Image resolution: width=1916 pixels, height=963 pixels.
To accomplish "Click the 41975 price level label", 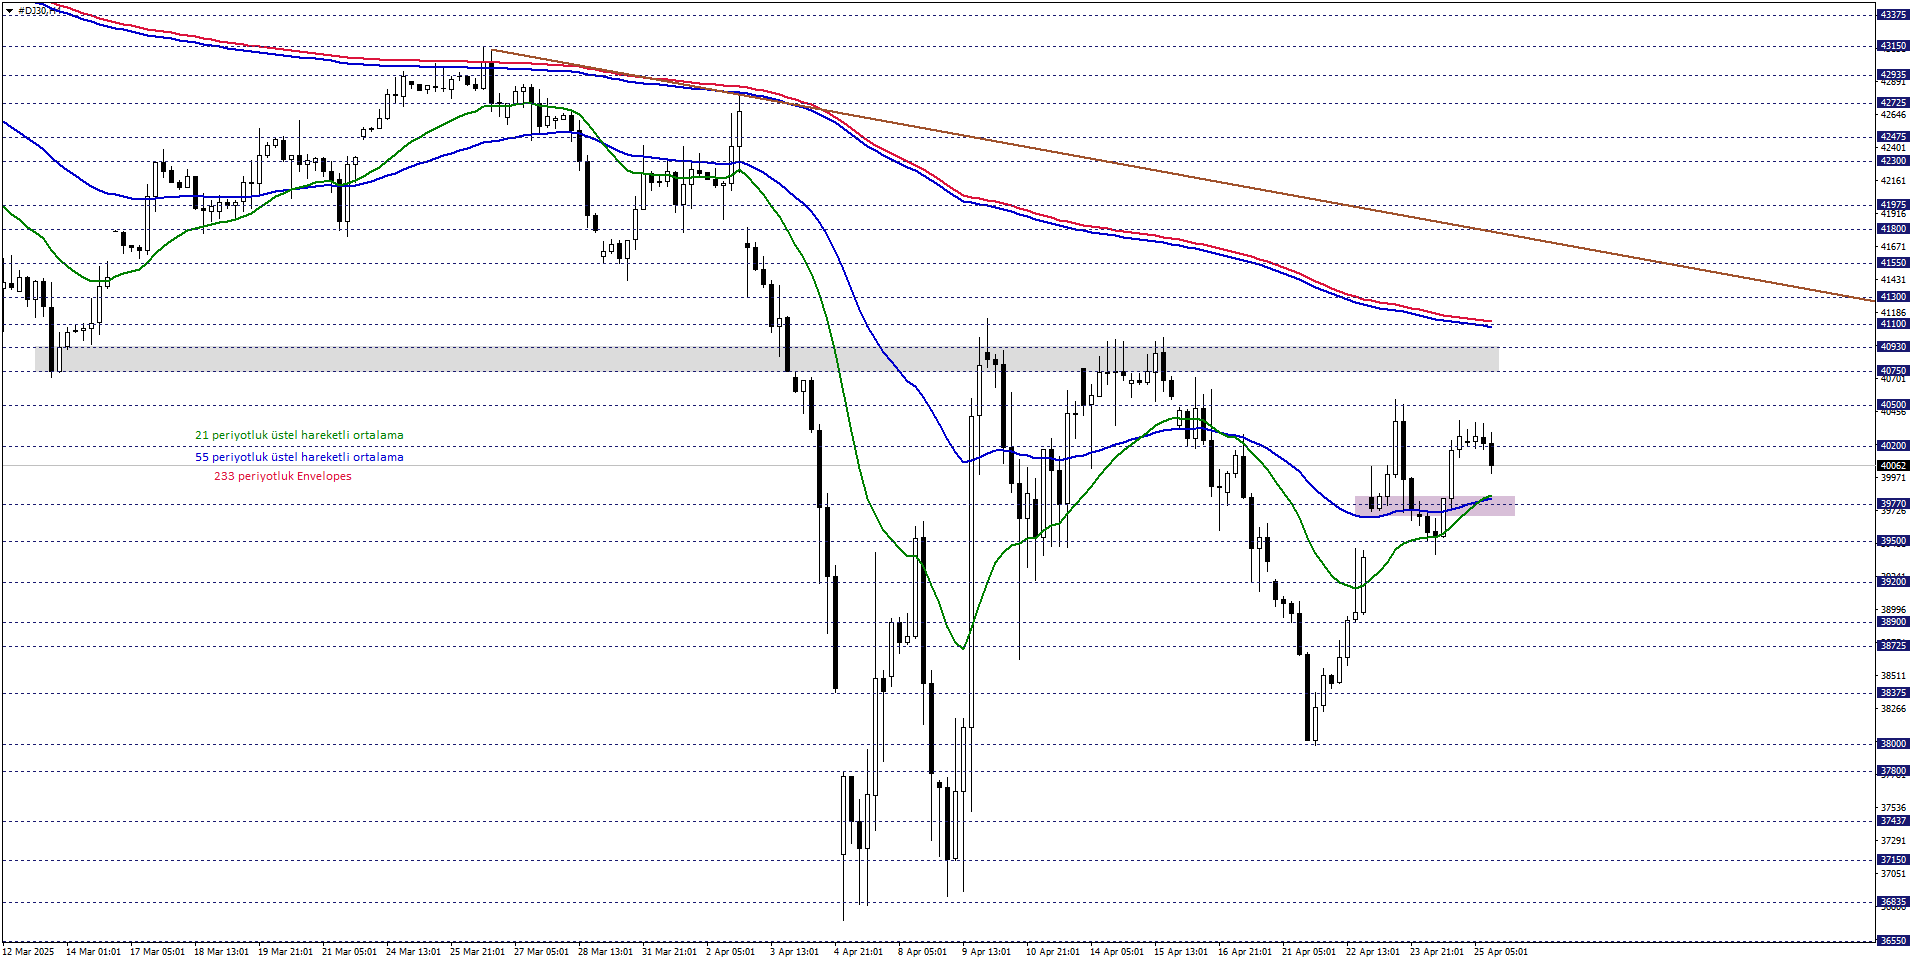I will coord(1894,205).
